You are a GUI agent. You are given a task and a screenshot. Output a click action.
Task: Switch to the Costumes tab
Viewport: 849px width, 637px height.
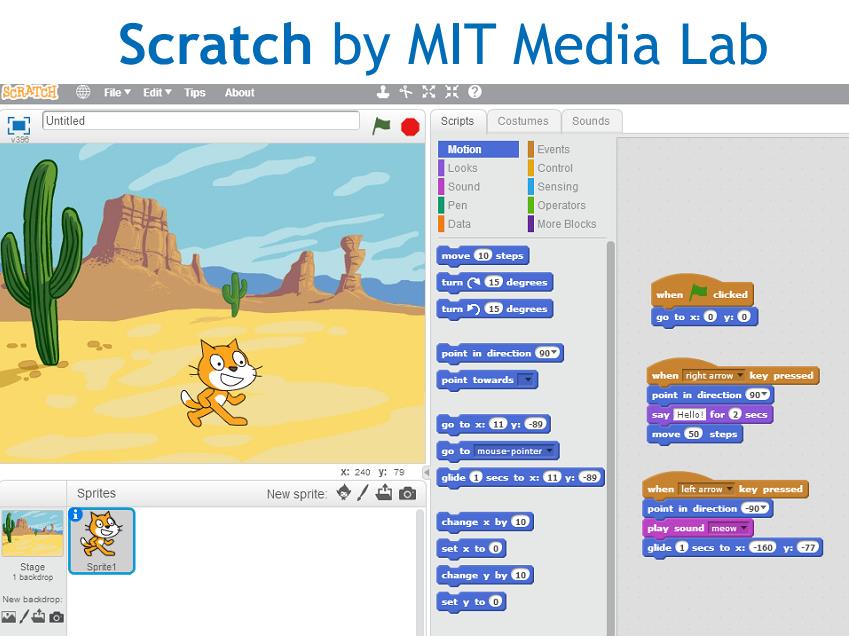coord(523,121)
